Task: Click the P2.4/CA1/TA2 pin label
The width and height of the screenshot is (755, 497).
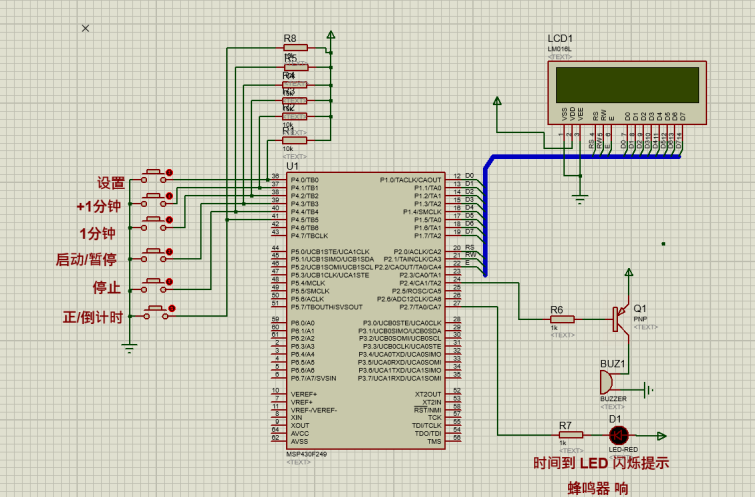Action: tap(420, 283)
